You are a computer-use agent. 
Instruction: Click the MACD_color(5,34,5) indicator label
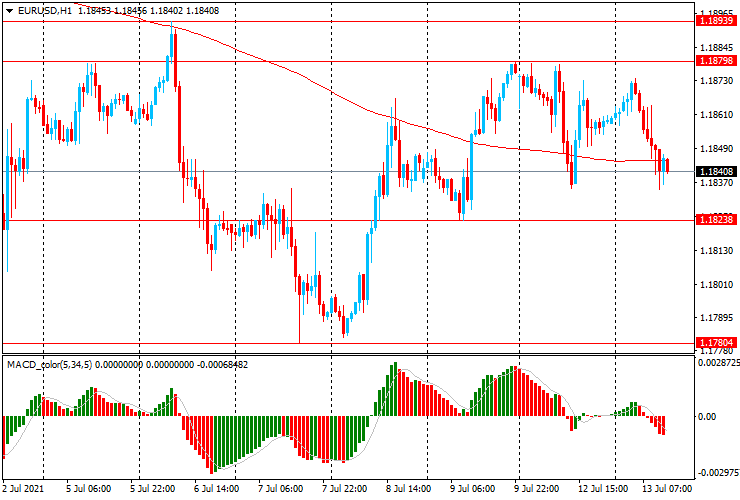click(50, 364)
